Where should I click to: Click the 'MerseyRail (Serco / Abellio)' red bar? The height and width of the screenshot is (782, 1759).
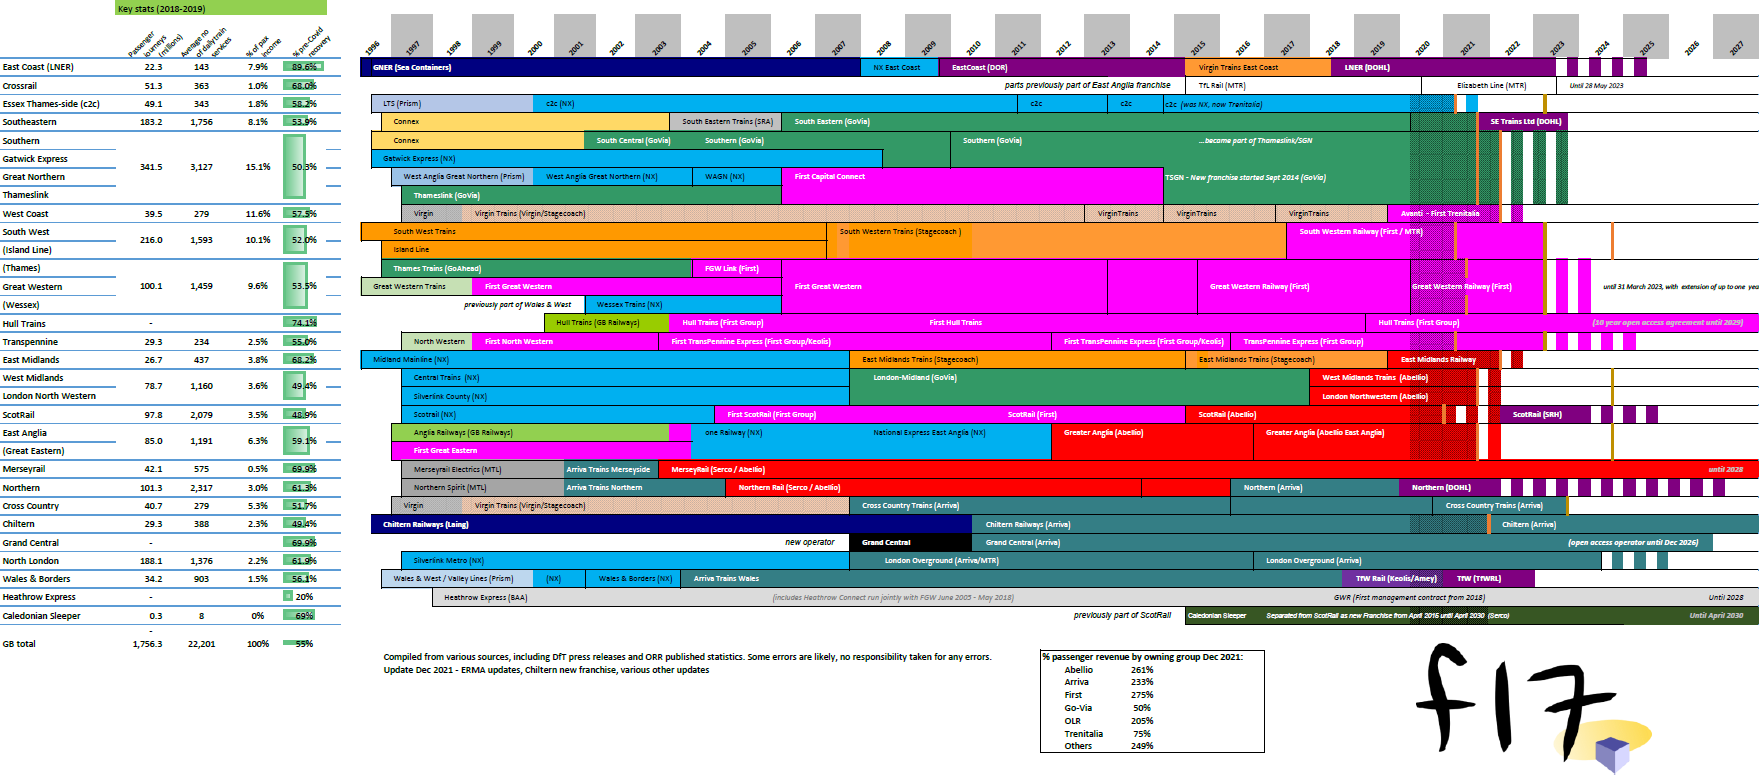1208,470
